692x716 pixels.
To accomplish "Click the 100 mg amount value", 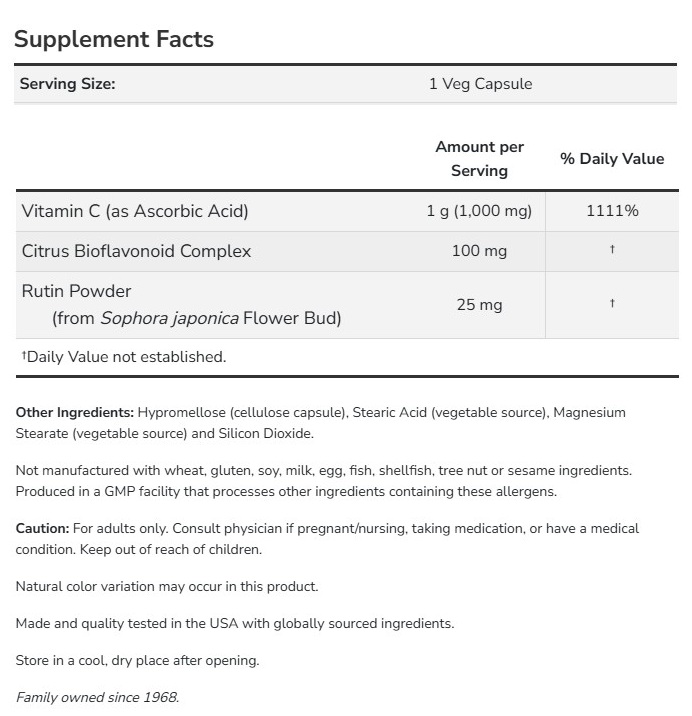I will (480, 251).
